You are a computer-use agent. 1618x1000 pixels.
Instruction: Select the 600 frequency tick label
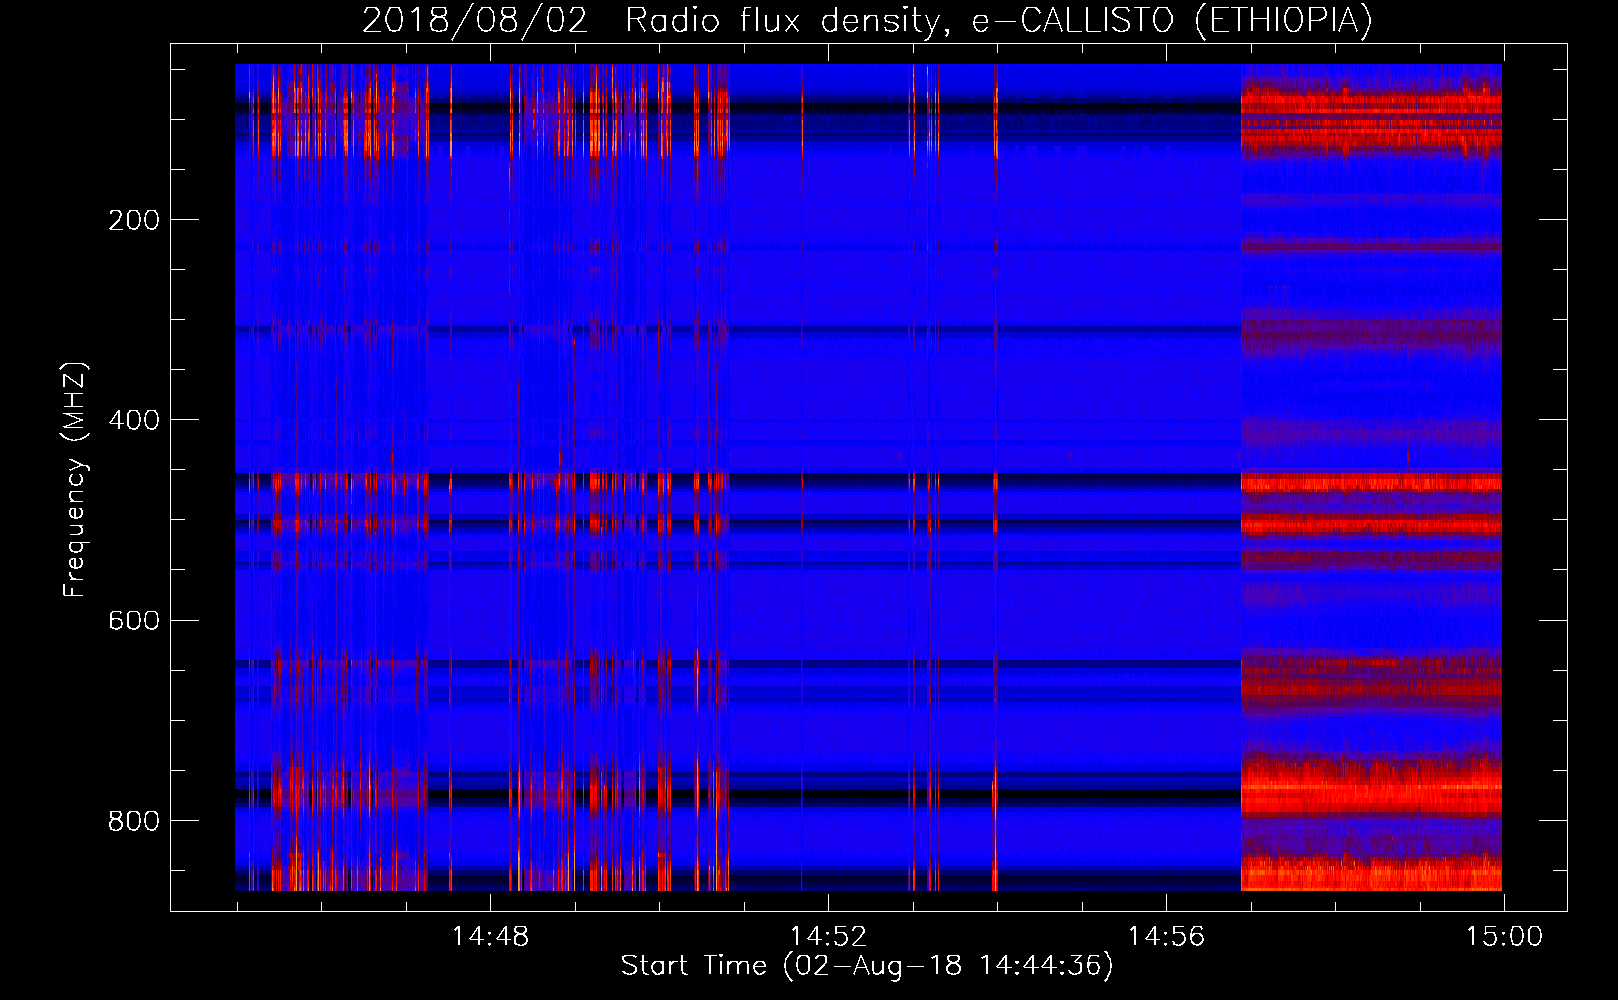[x=133, y=621]
